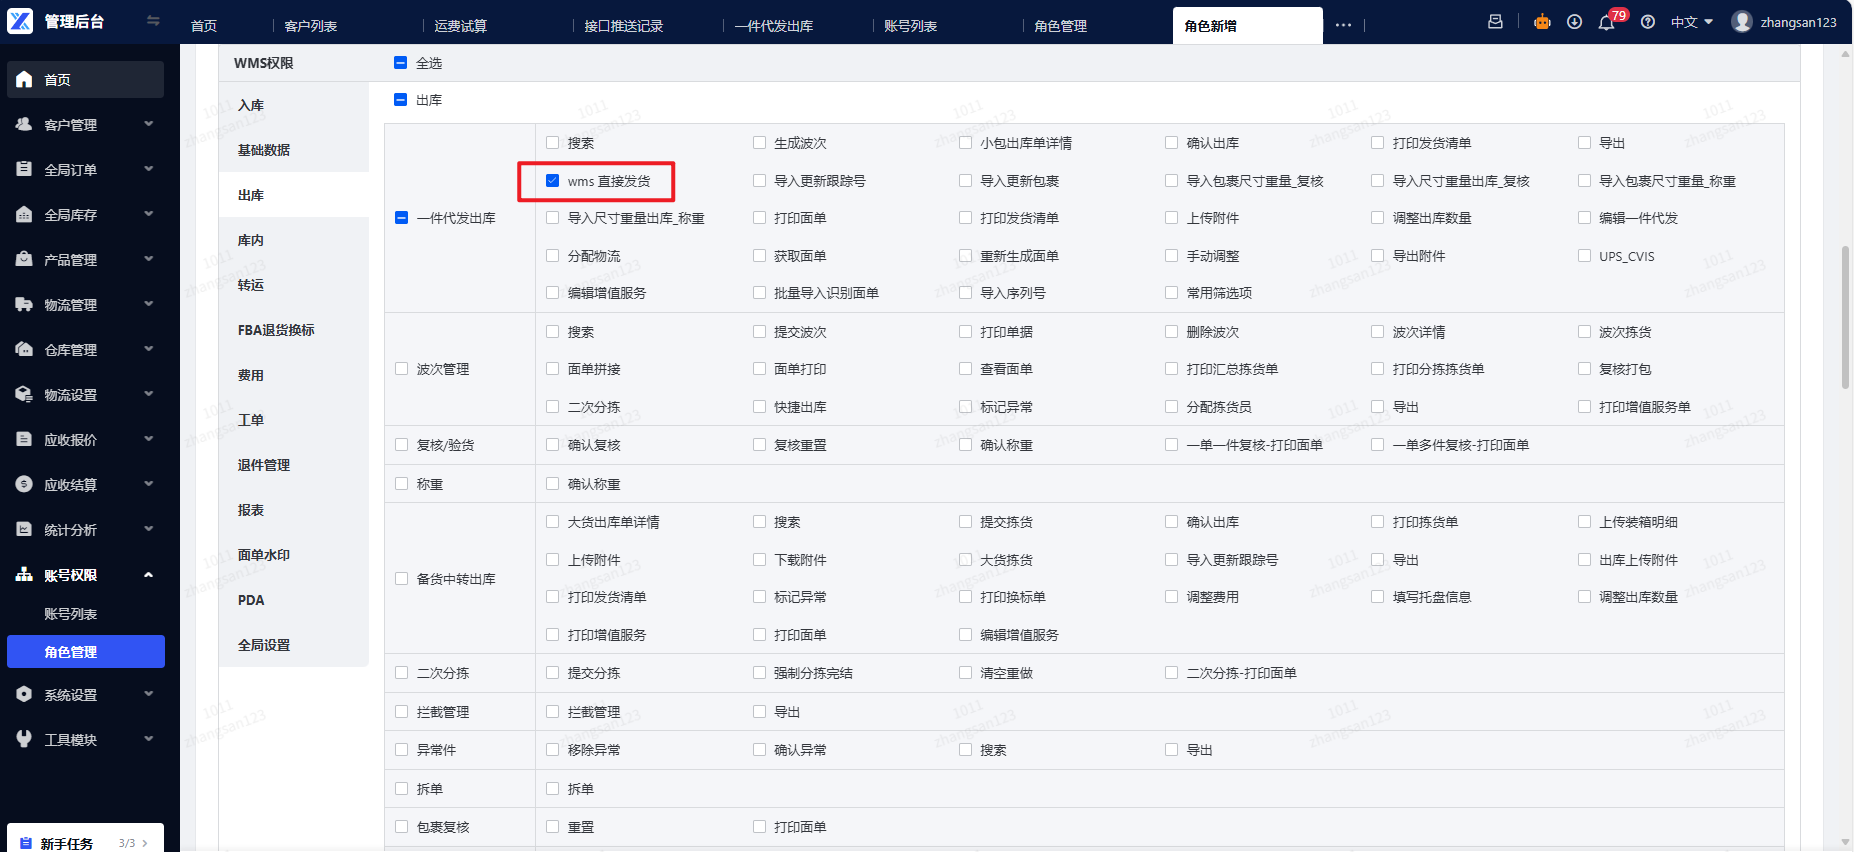Click the 全局库存 sidebar icon

(24, 214)
